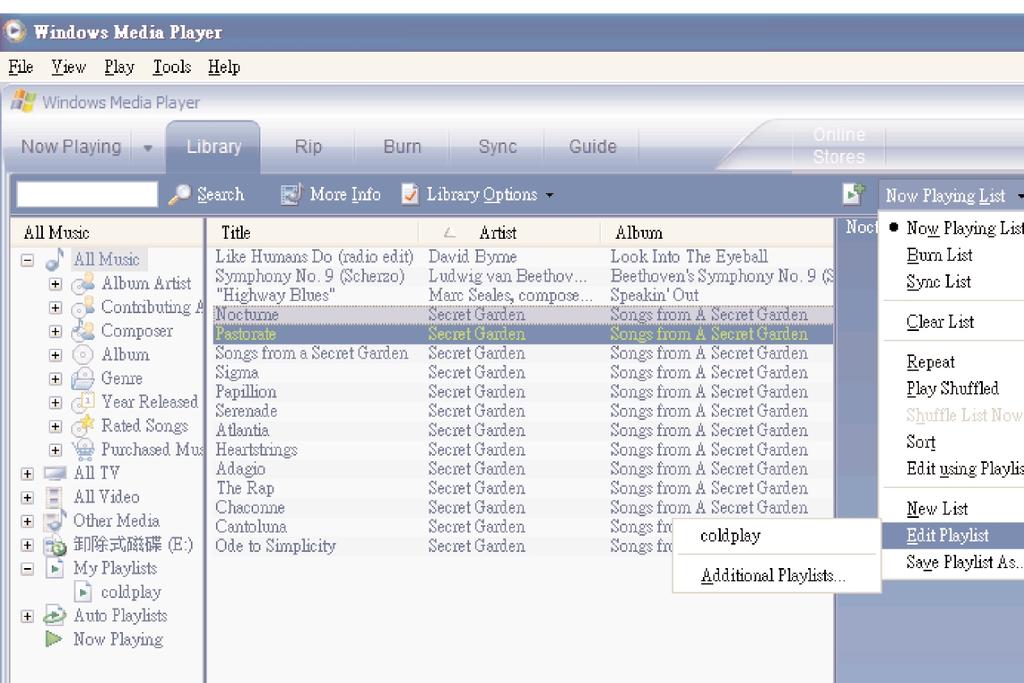
Task: Expand the All TV node
Action: point(27,473)
